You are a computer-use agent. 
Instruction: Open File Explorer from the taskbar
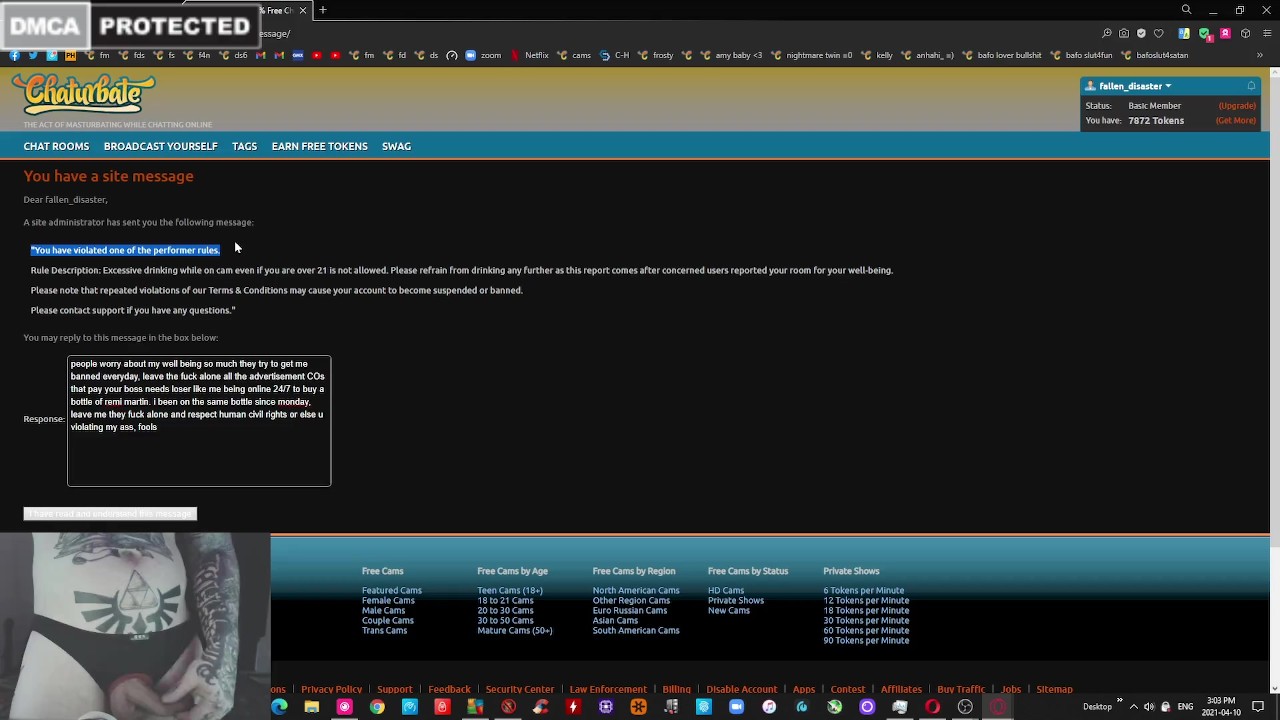pos(312,707)
